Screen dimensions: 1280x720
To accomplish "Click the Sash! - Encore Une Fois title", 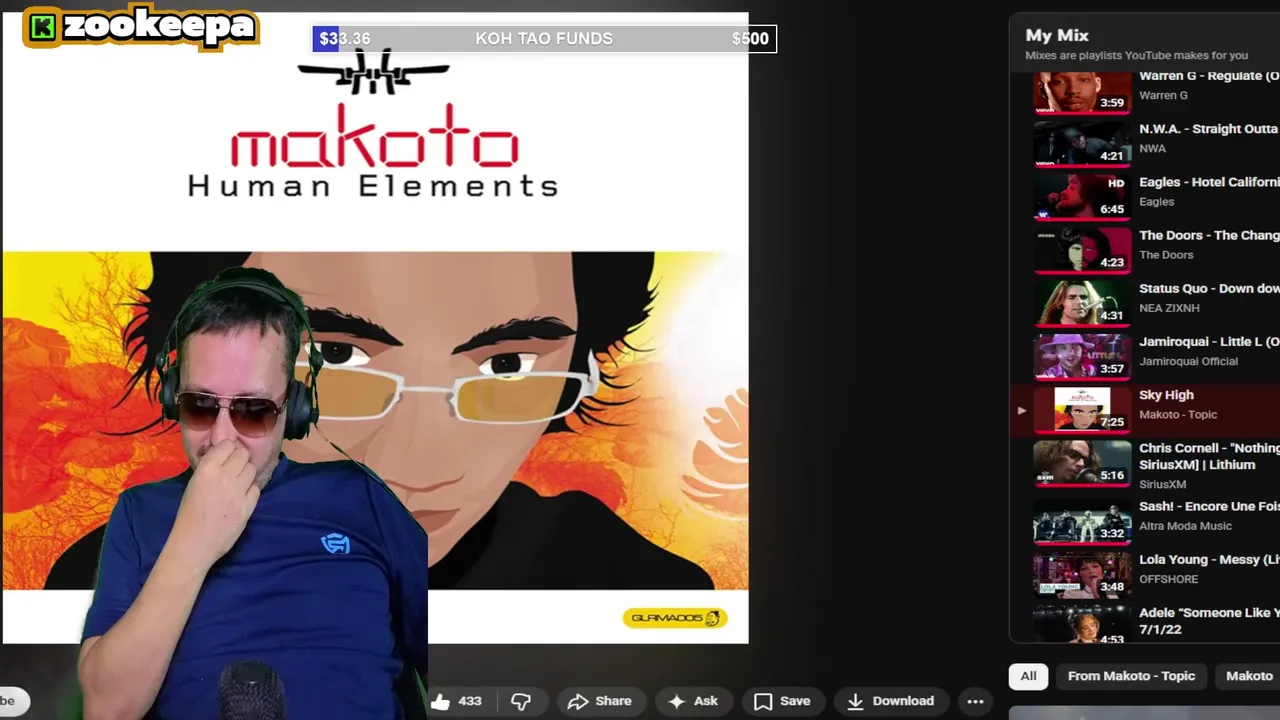I will 1209,507.
